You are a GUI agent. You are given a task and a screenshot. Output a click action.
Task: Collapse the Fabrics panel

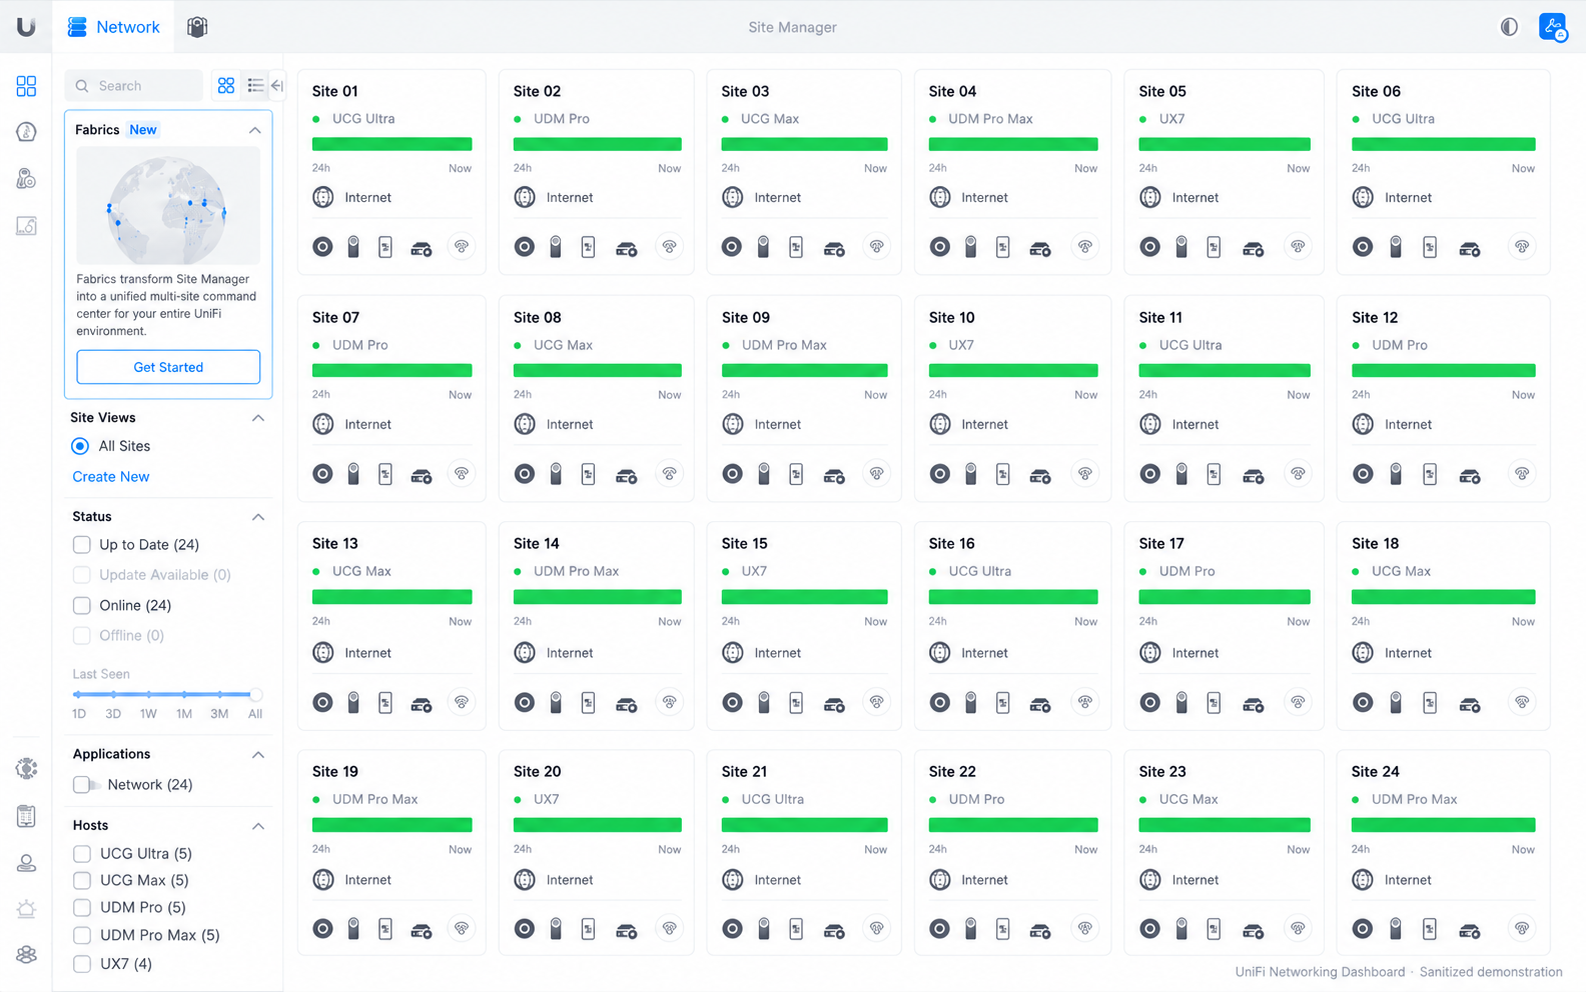[255, 130]
